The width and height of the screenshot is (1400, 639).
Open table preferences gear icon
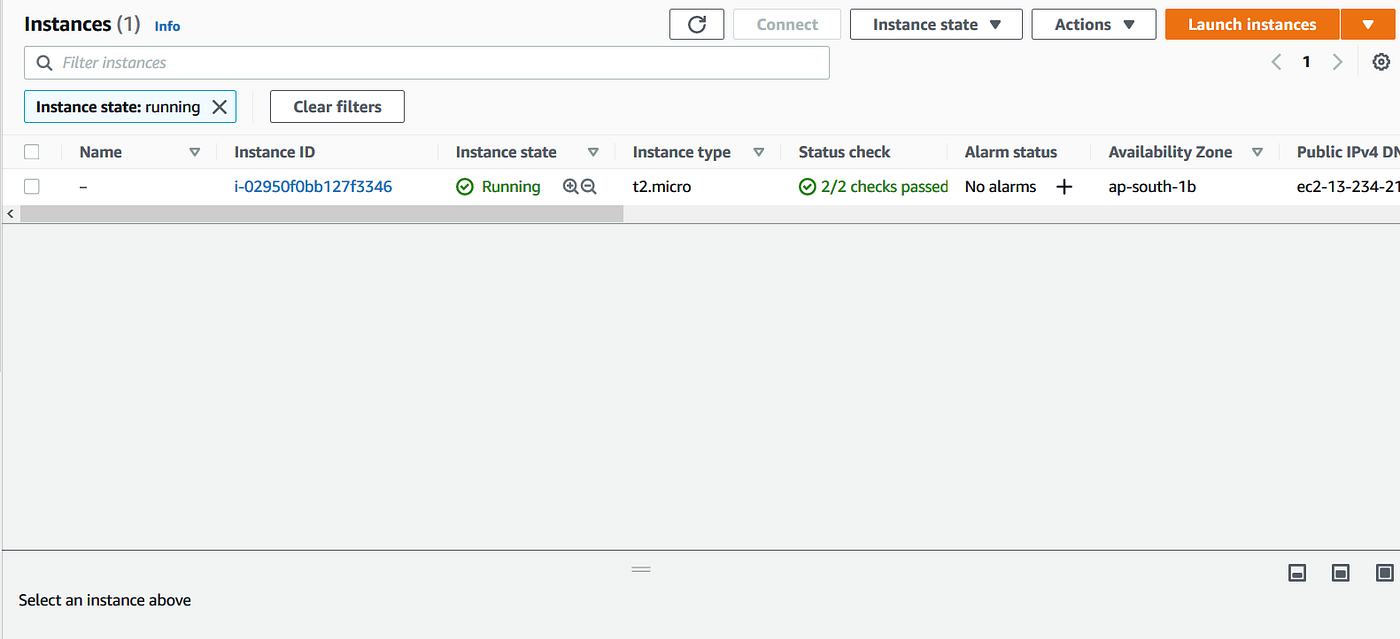click(1381, 62)
